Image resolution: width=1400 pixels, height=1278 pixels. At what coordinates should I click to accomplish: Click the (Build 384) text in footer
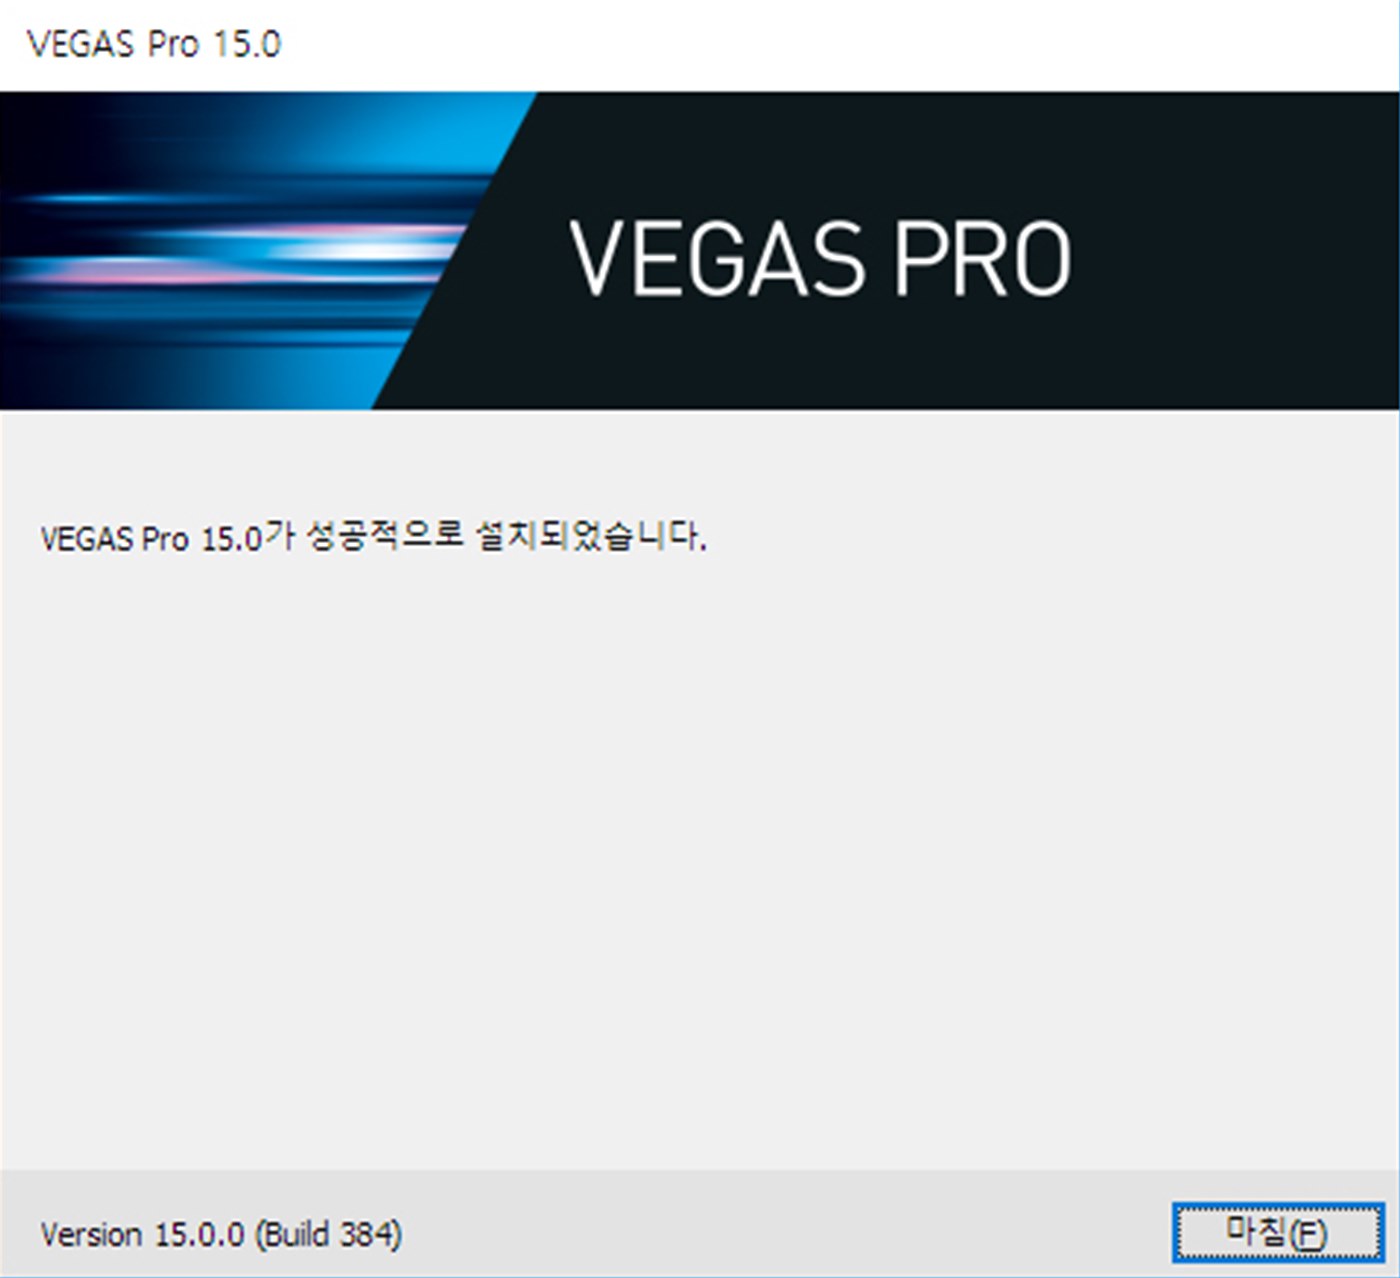coord(329,1234)
